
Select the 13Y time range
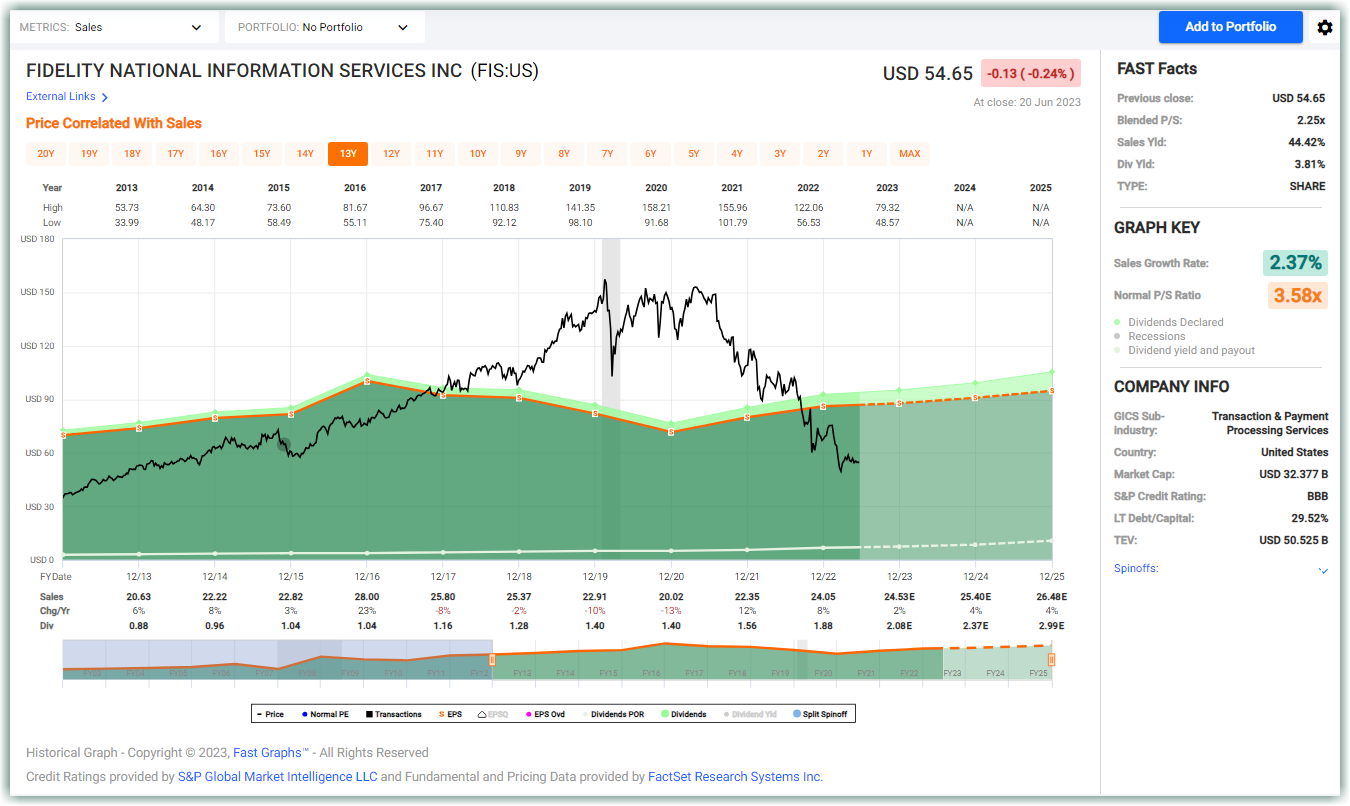[x=348, y=154]
